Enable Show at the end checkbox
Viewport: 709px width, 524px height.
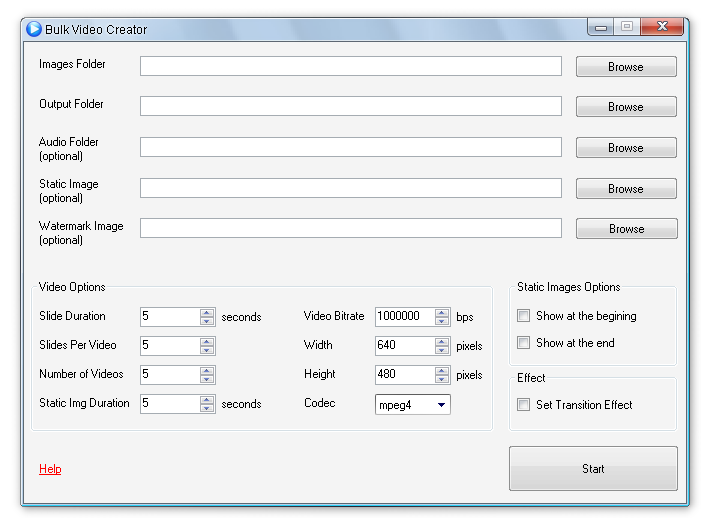[x=523, y=342]
